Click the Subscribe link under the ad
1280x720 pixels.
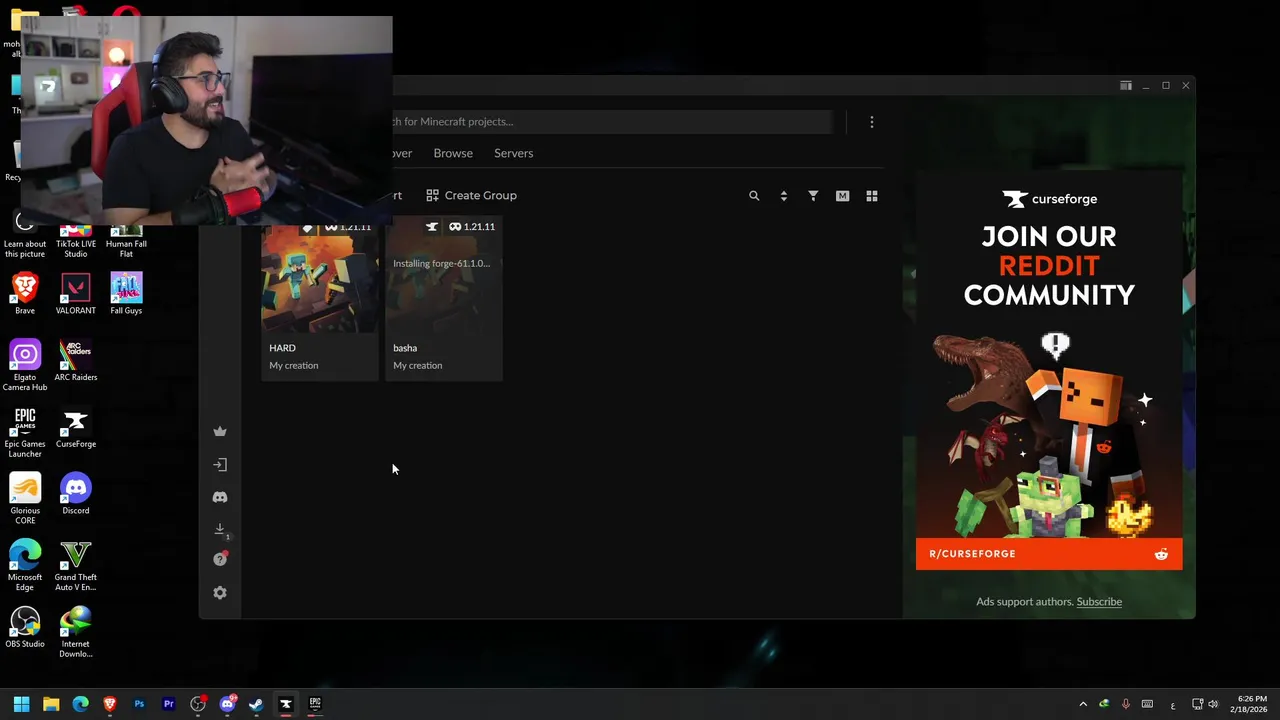coord(1099,602)
